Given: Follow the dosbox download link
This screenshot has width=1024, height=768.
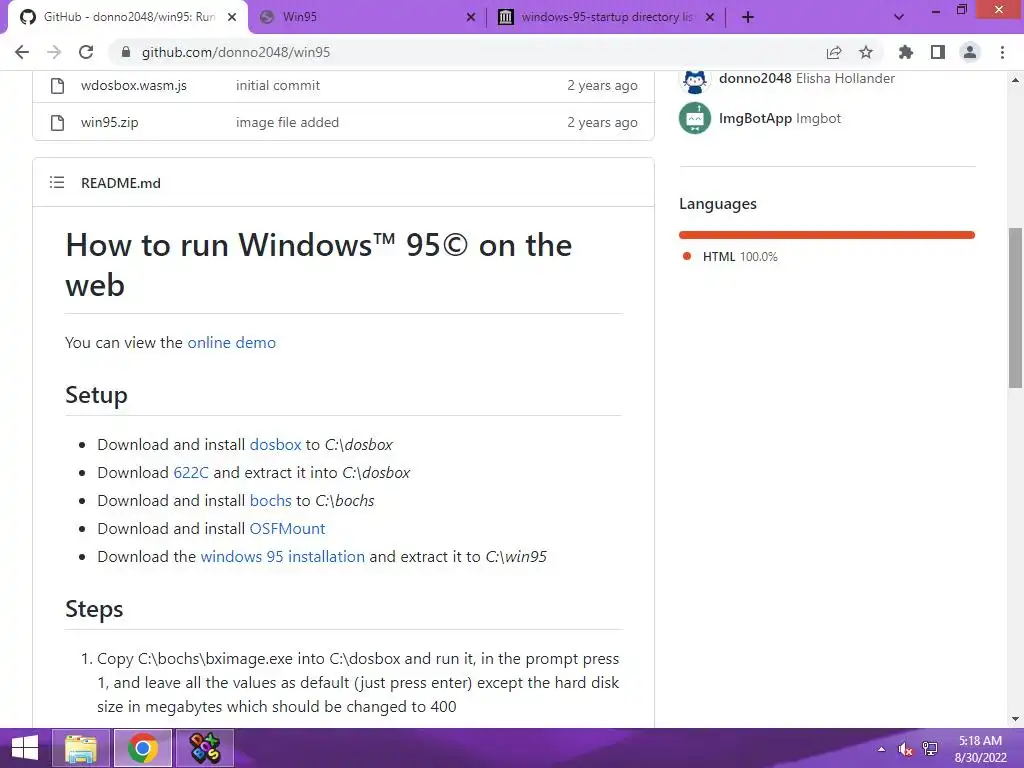Looking at the screenshot, I should (276, 445).
